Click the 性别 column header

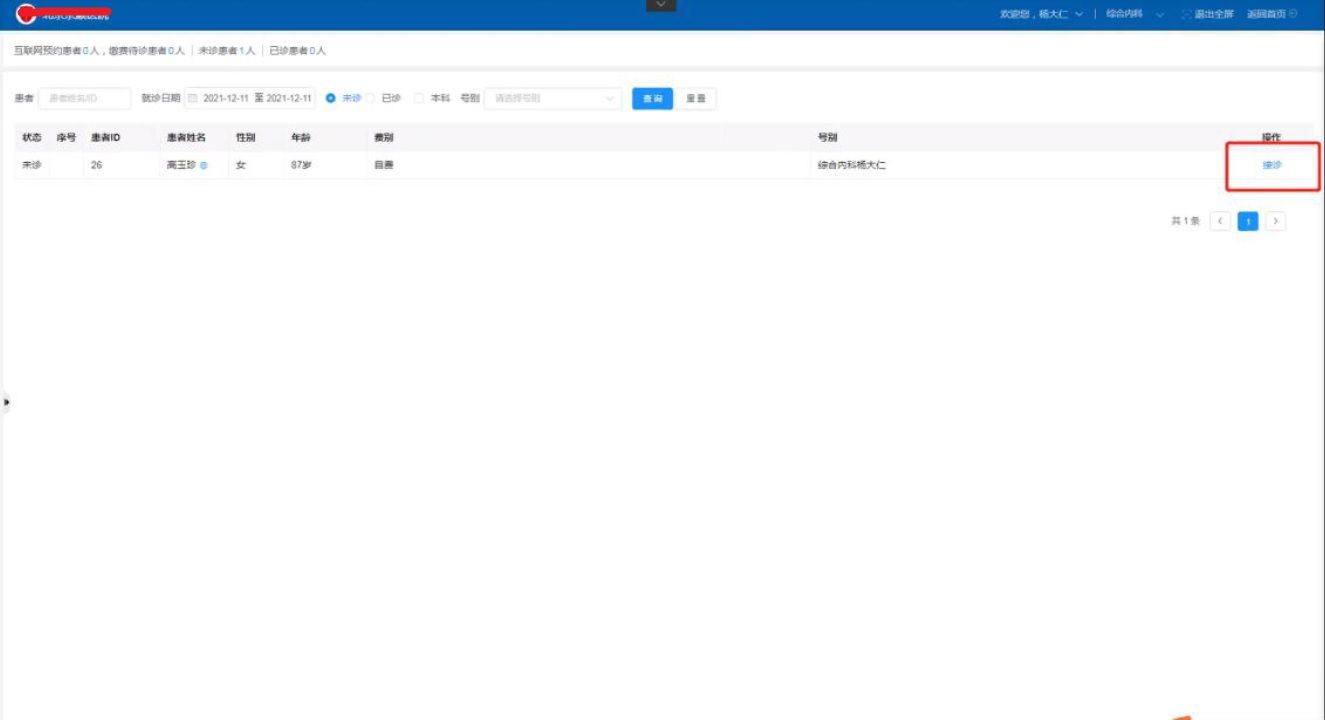pyautogui.click(x=245, y=137)
